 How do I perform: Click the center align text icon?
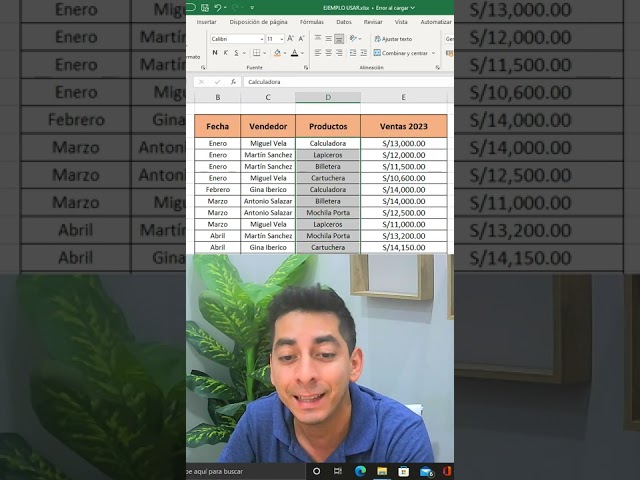329,53
